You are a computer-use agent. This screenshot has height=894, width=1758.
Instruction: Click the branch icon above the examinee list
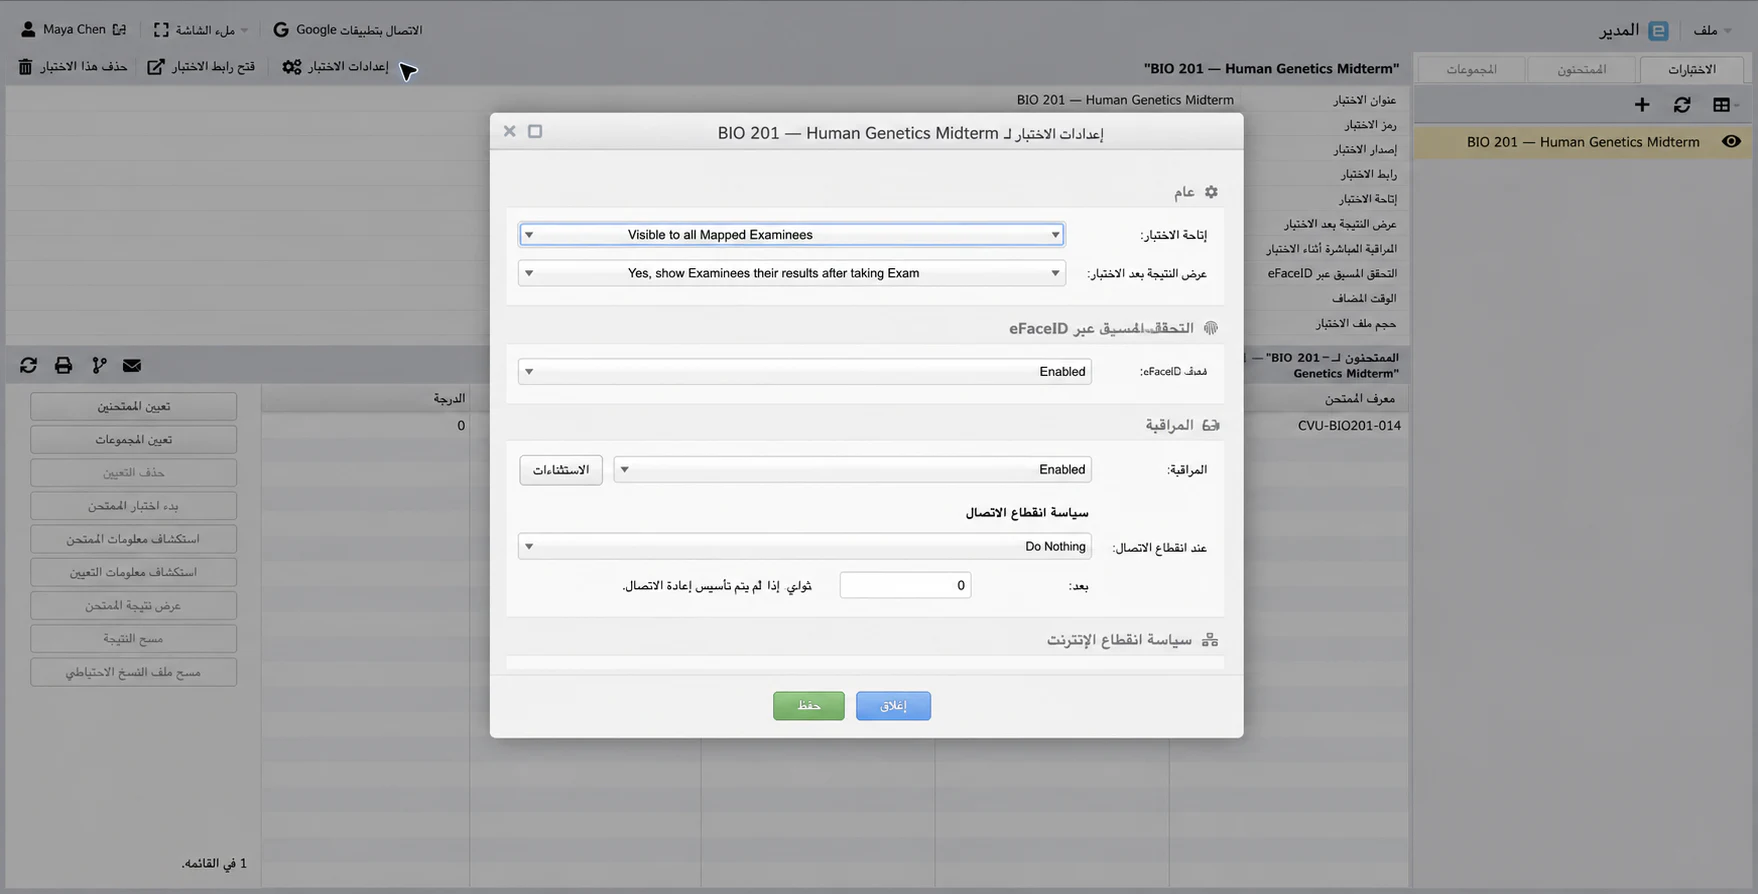click(99, 366)
